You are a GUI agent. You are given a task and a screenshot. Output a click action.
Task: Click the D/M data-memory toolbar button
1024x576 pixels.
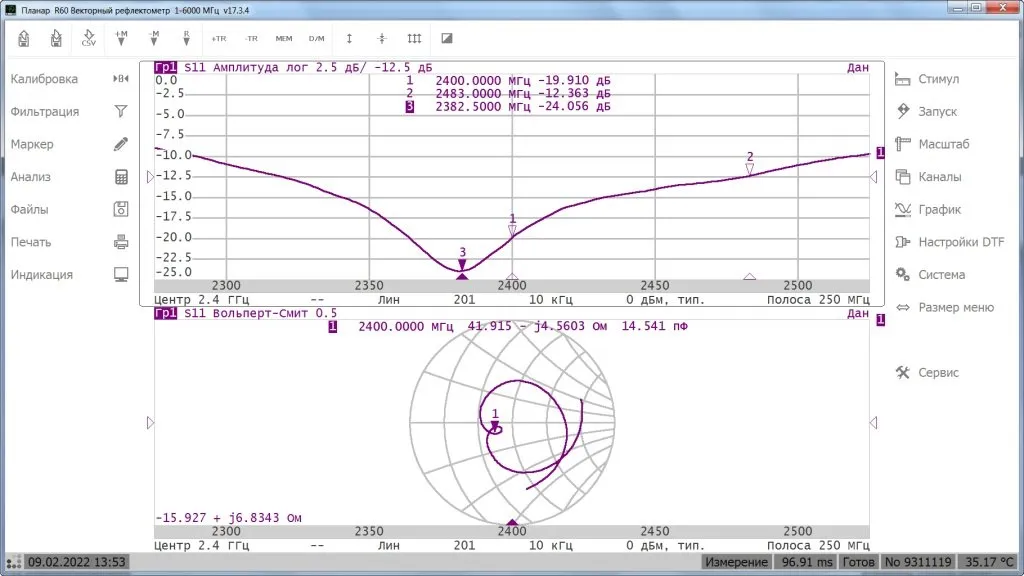(x=317, y=39)
